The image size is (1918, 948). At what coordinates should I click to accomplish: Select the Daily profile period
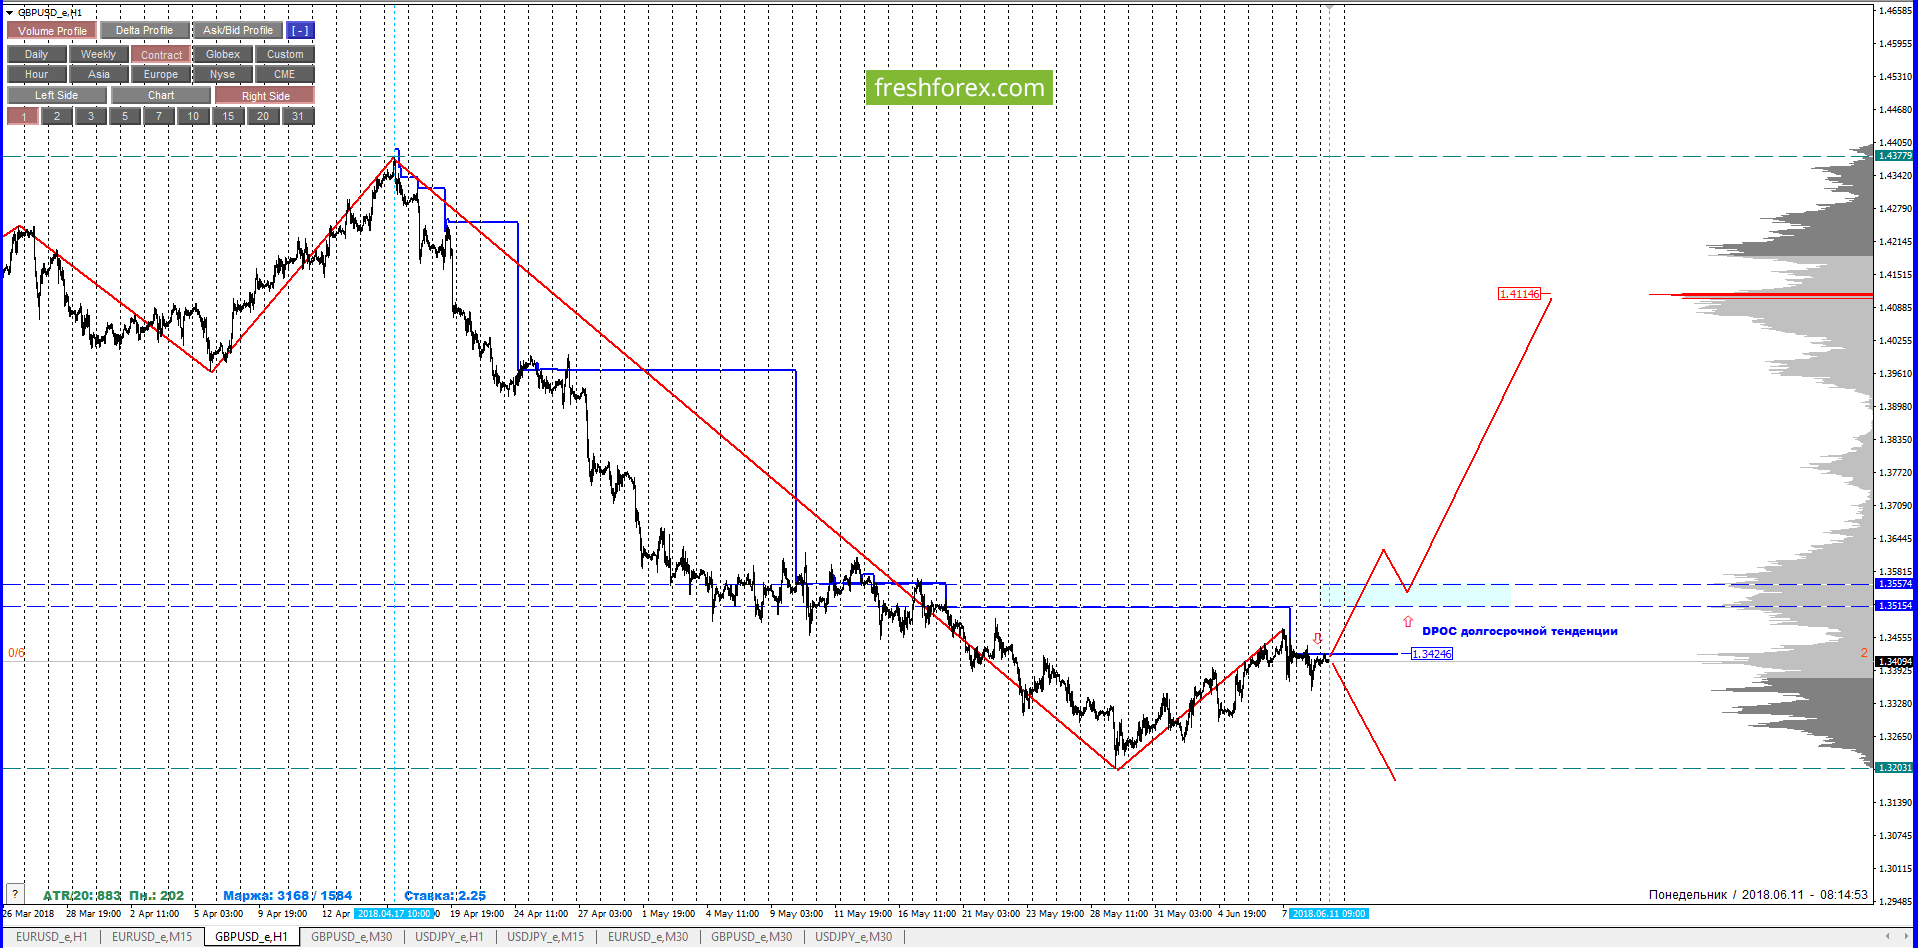pos(36,55)
